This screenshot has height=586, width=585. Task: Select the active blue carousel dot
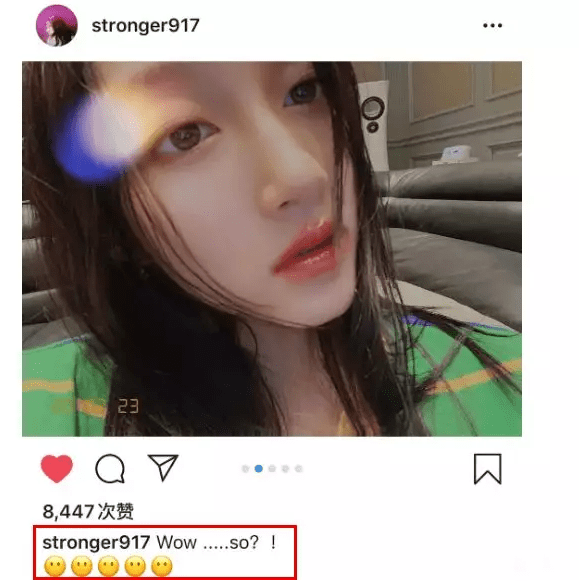click(x=259, y=469)
